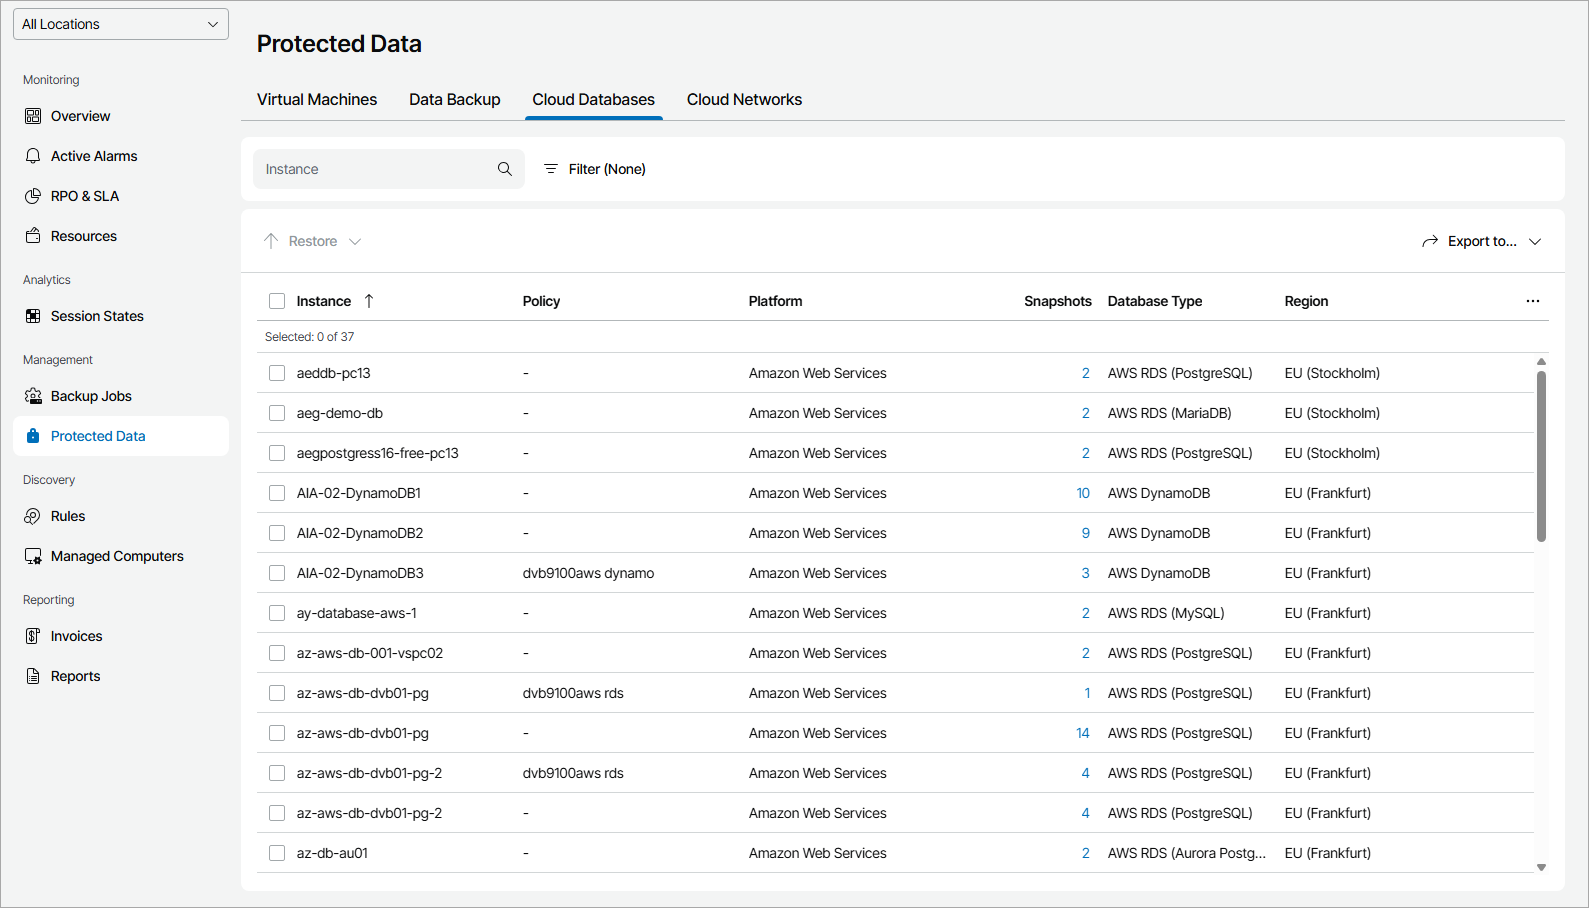Expand the All Locations dropdown
This screenshot has width=1589, height=908.
[x=121, y=24]
